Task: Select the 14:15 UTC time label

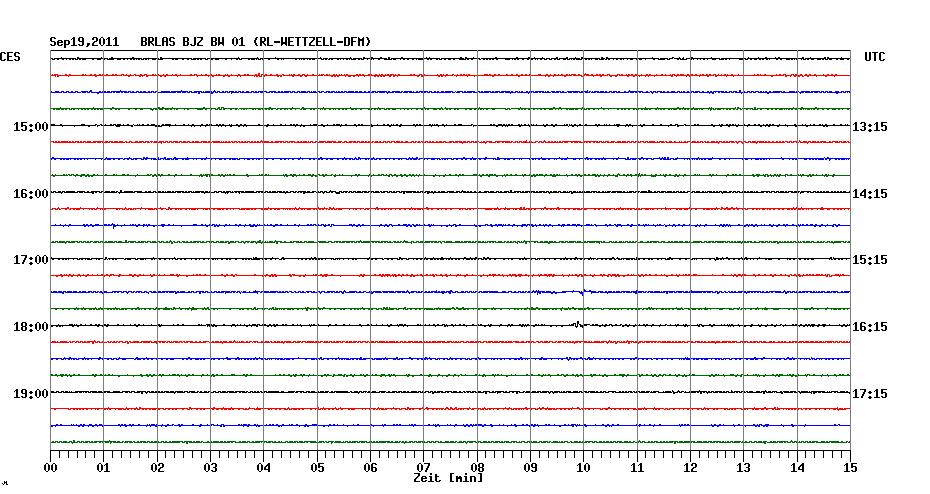Action: point(870,193)
